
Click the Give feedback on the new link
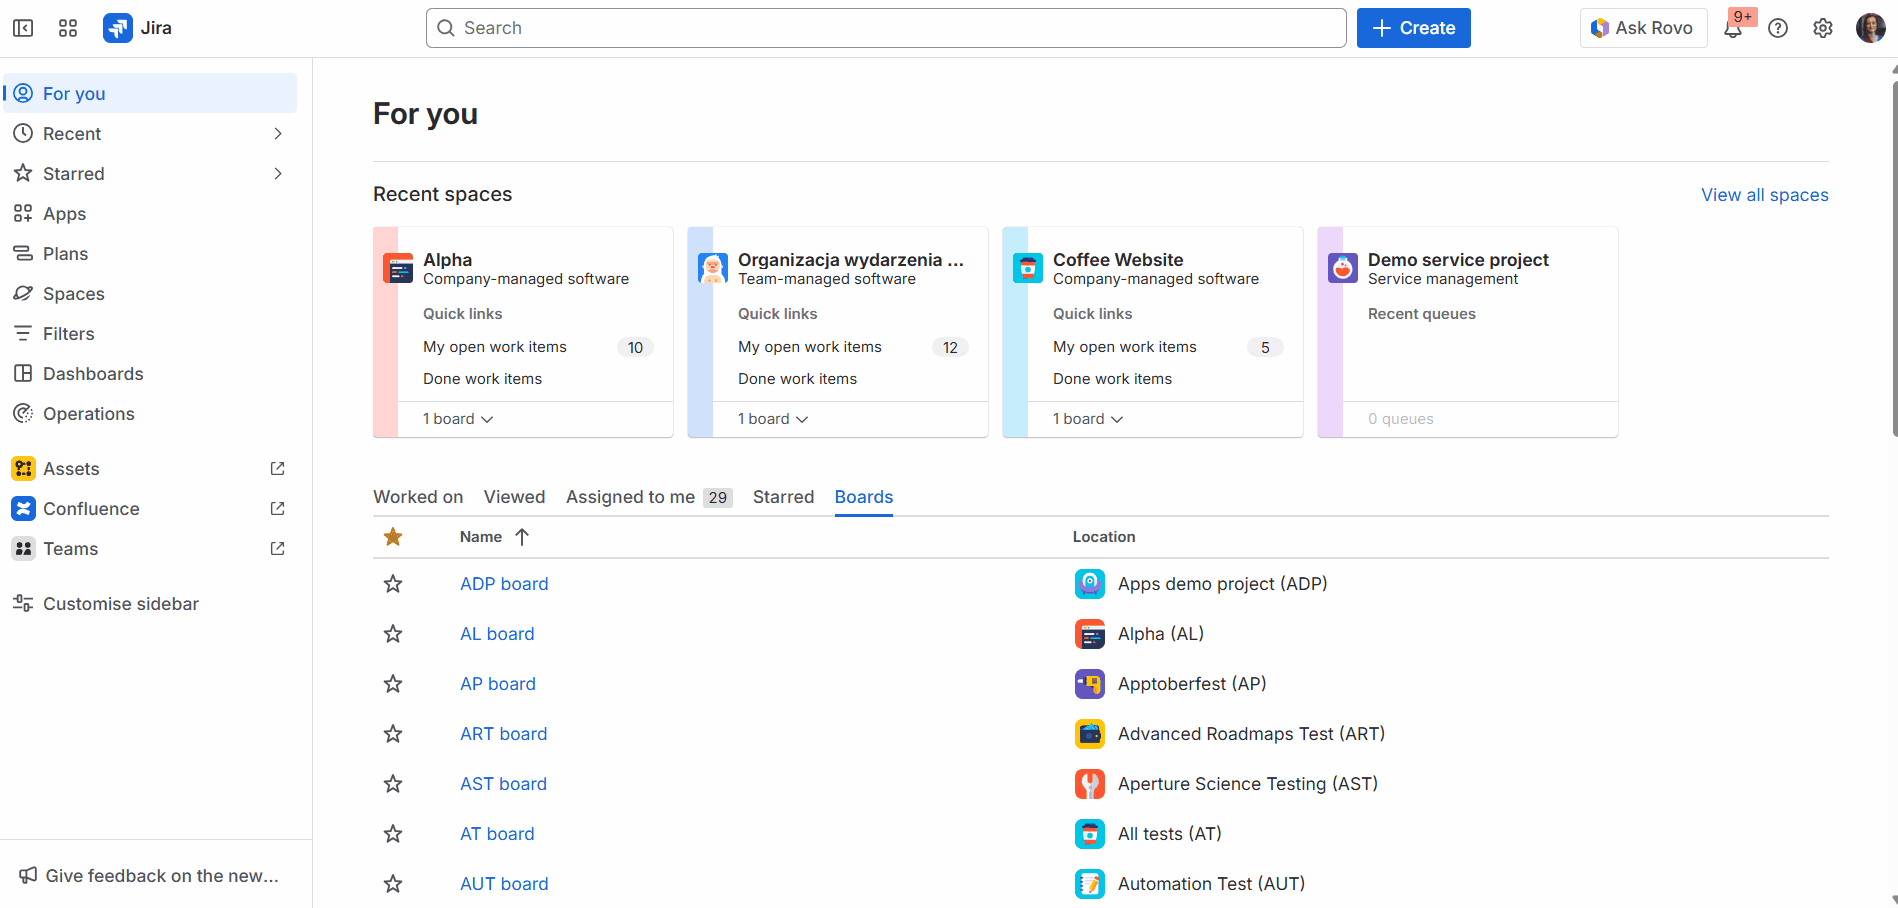click(x=150, y=875)
